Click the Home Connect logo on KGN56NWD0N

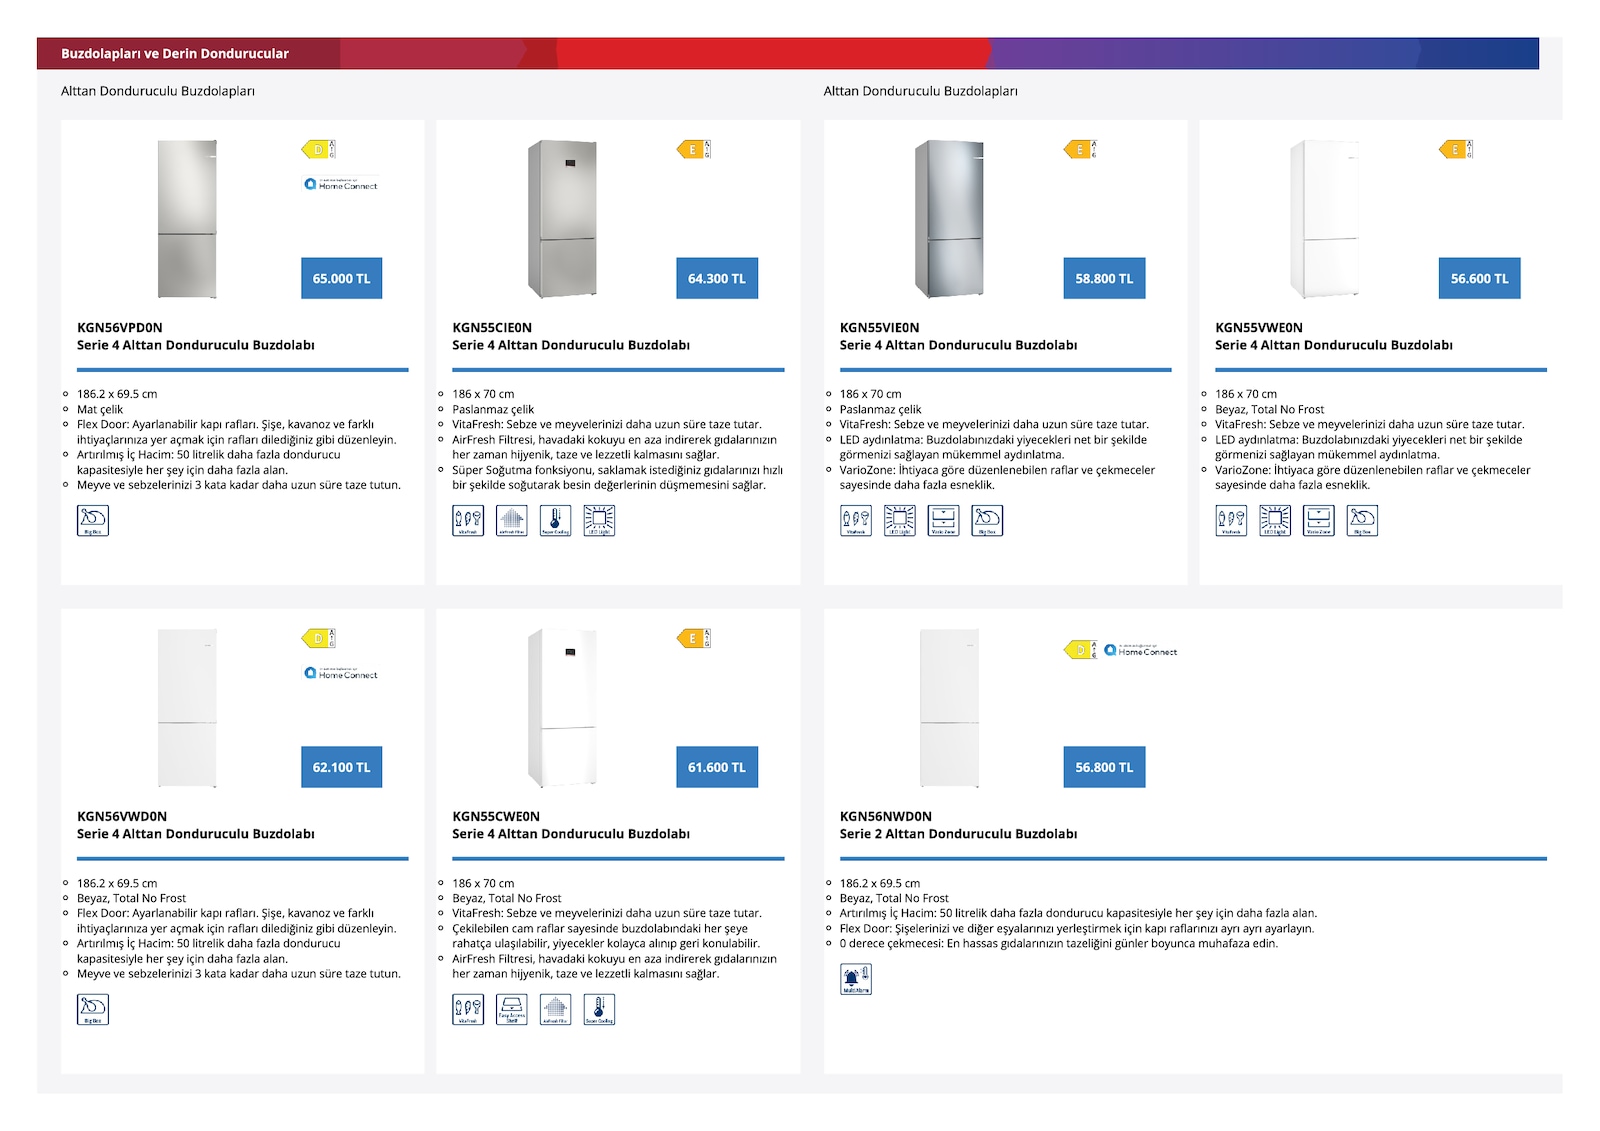[1141, 650]
